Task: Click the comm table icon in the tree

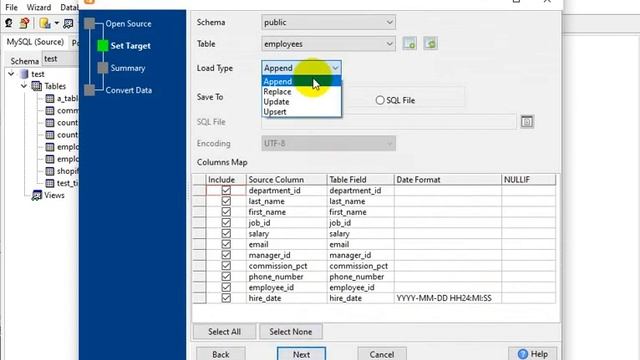Action: pos(50,111)
